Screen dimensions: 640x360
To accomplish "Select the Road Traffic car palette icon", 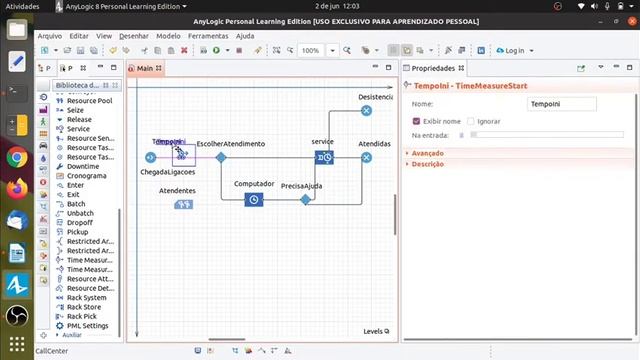I will click(x=43, y=146).
